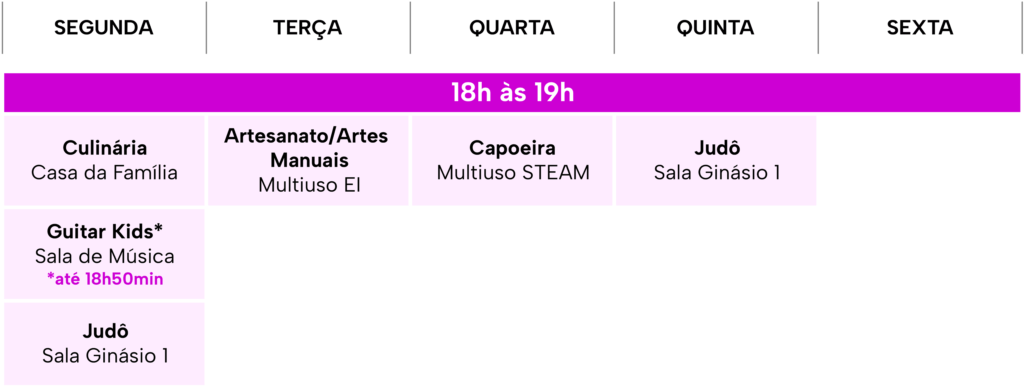Open the Artesanato/Artes Manuais card
Screen dimensions: 1024x389
[308, 161]
